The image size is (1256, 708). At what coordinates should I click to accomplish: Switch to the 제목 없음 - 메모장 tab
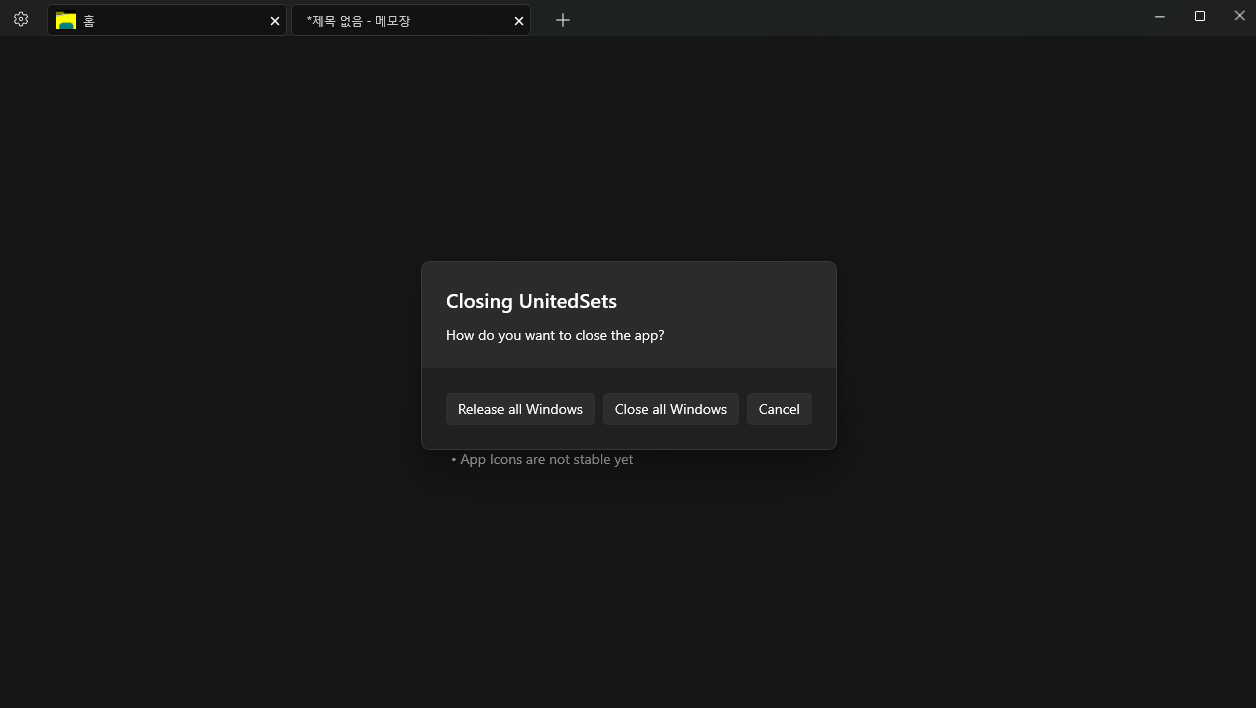(411, 20)
